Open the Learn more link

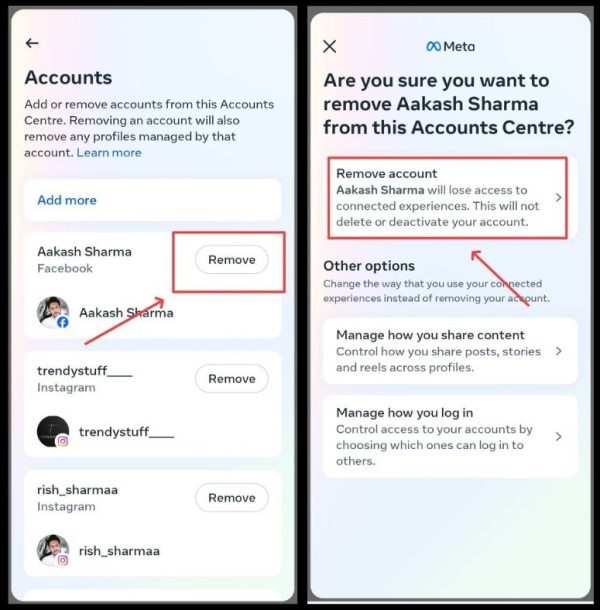[109, 152]
